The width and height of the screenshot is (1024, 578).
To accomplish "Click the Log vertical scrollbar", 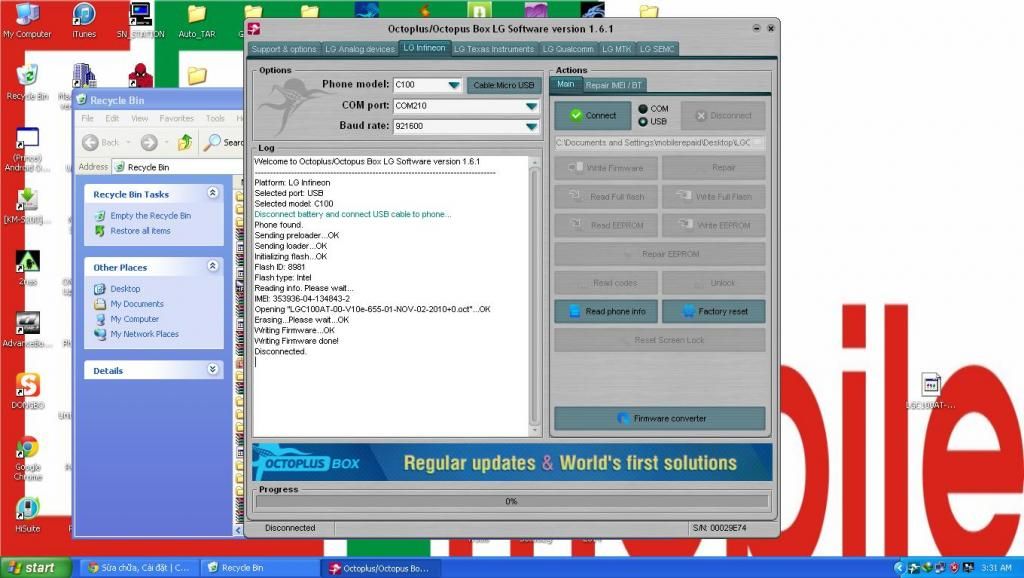I will pos(535,296).
